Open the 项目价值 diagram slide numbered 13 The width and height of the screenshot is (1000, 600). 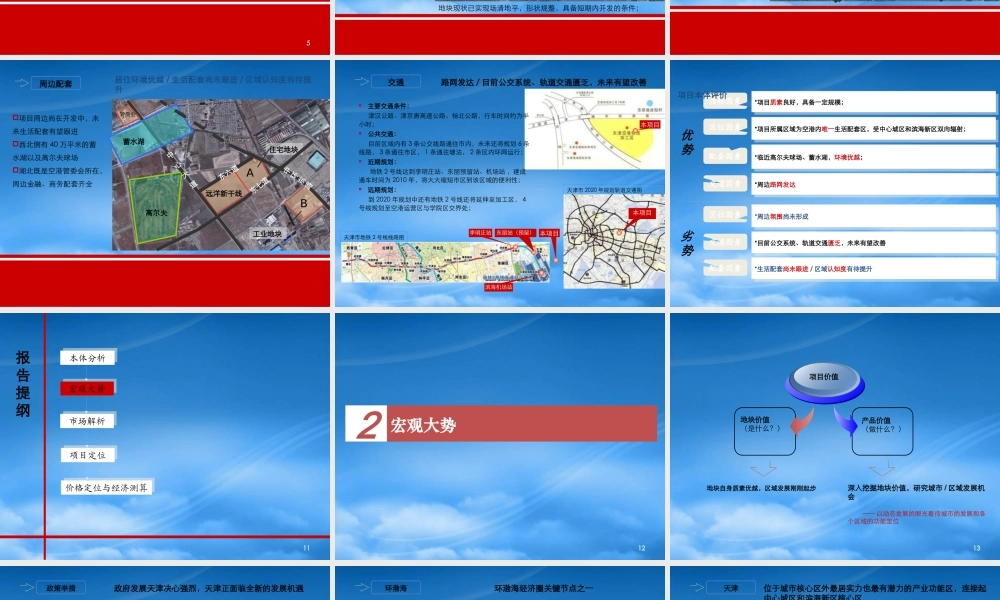834,436
